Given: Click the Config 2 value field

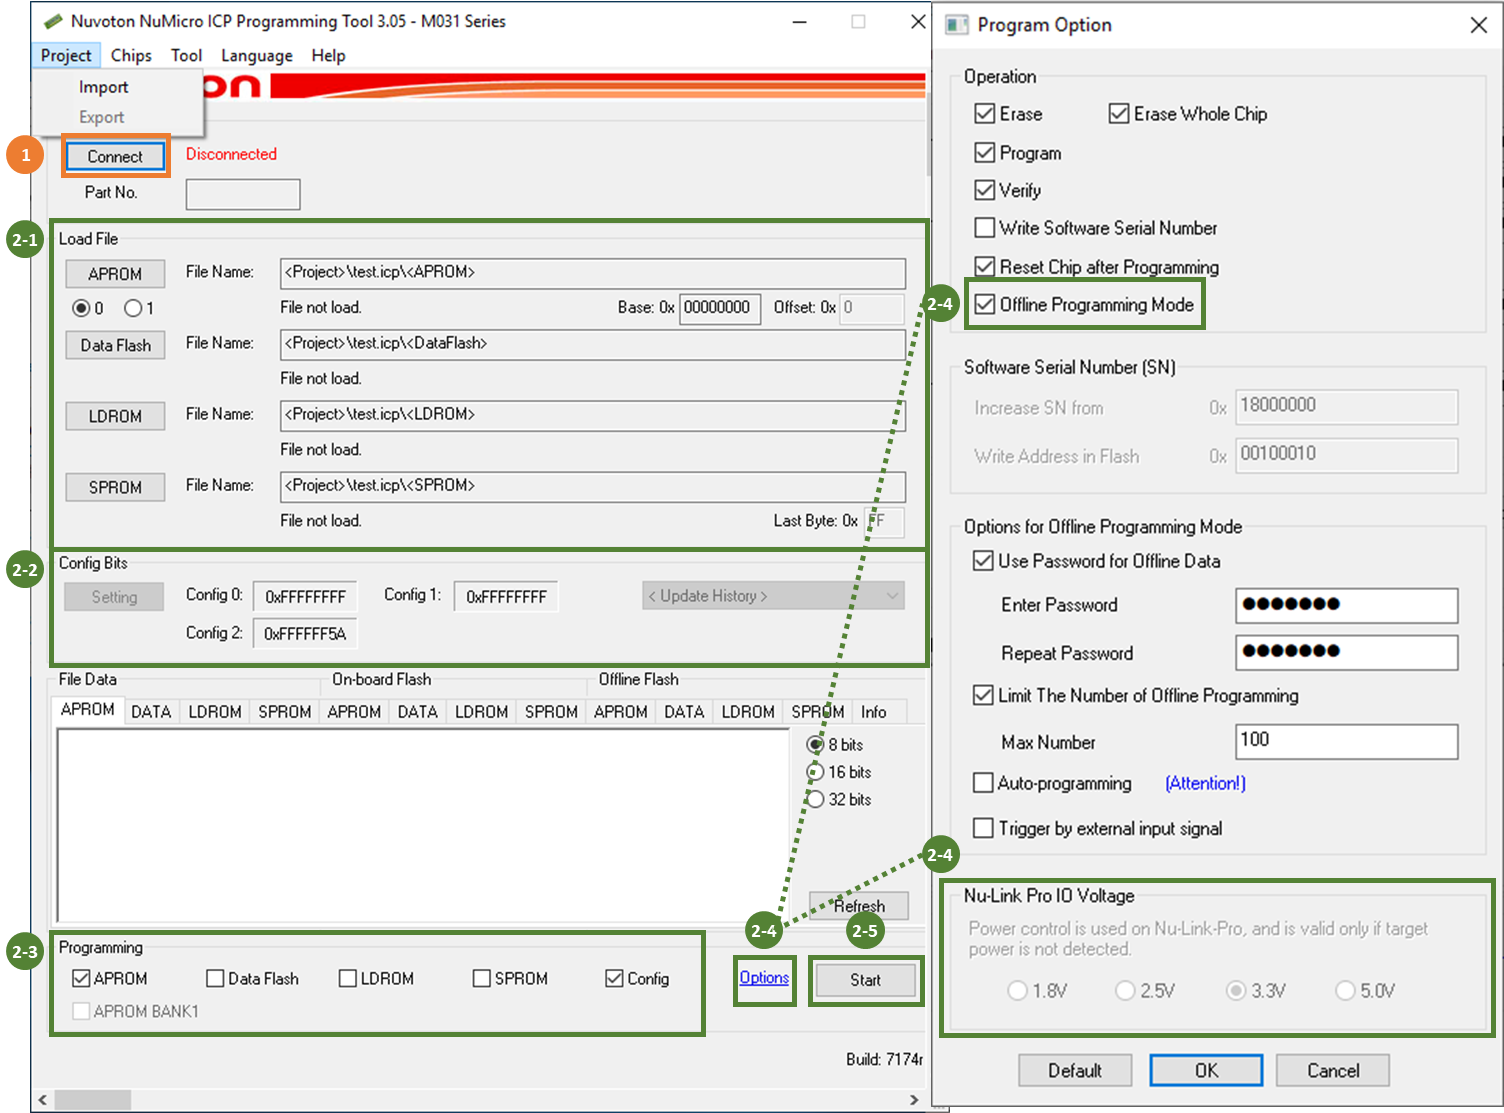Looking at the screenshot, I should point(305,634).
